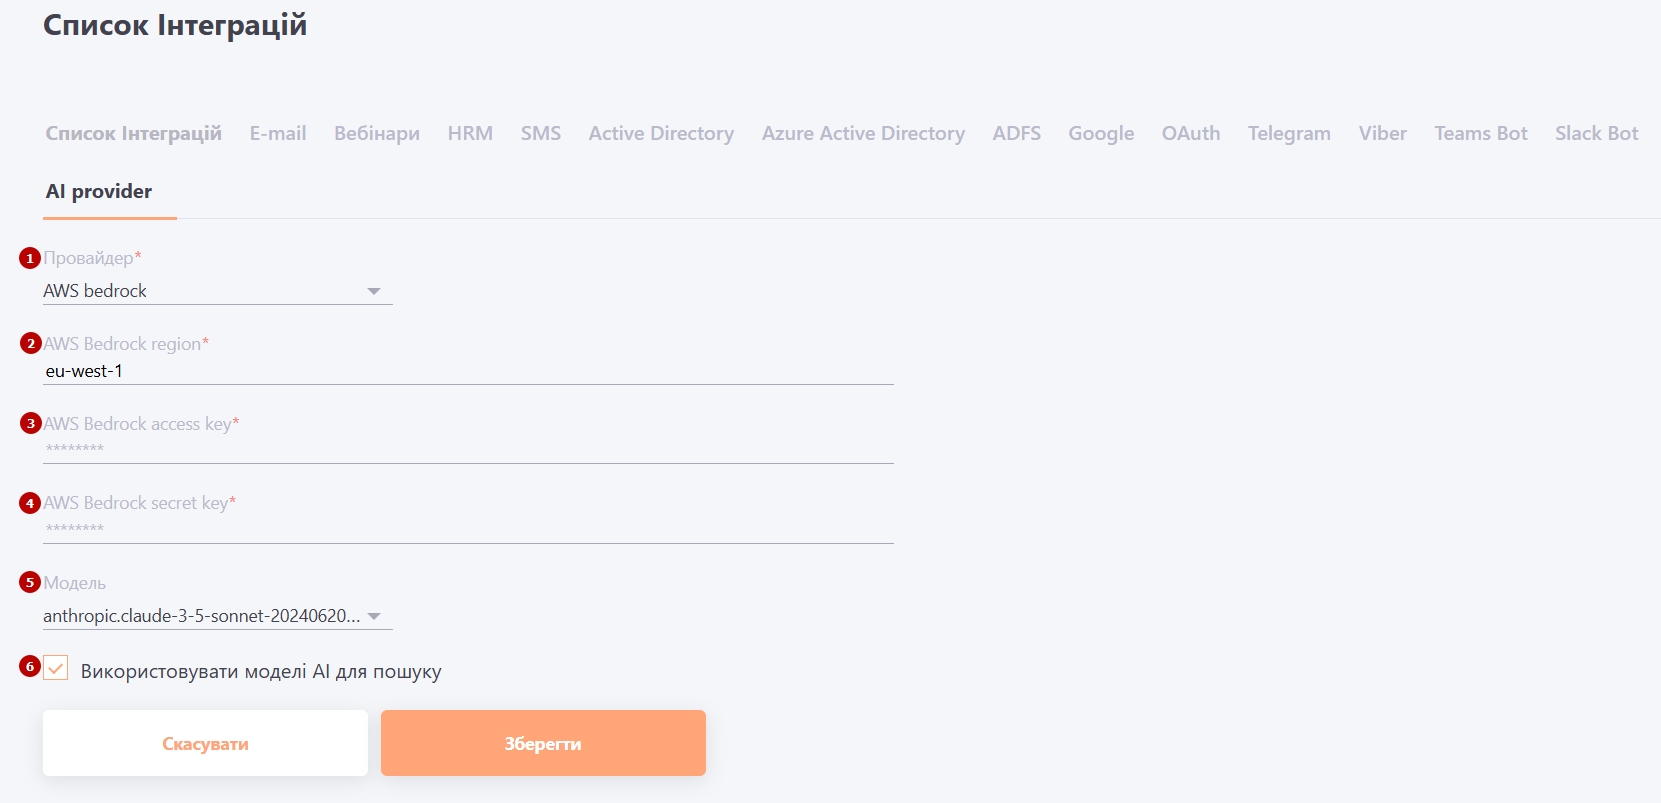Click the Скасувати button
1661x803 pixels.
coord(205,743)
